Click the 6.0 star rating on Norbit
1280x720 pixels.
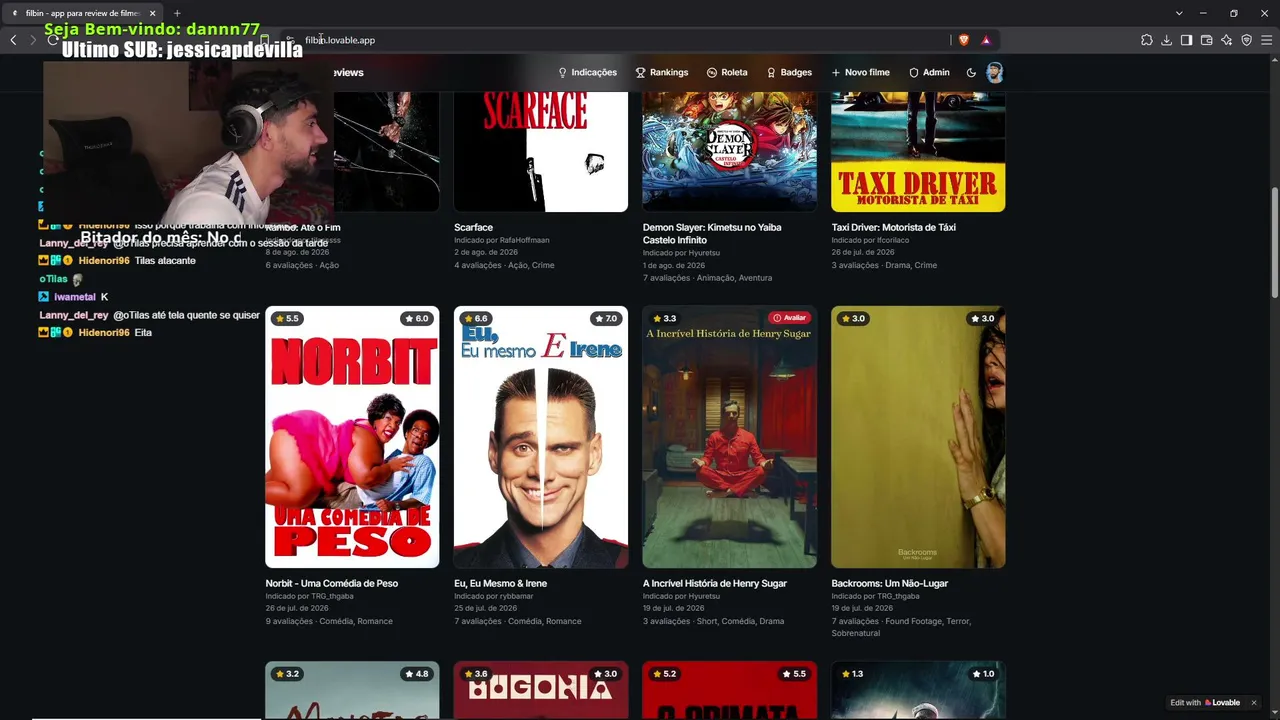pyautogui.click(x=416, y=319)
